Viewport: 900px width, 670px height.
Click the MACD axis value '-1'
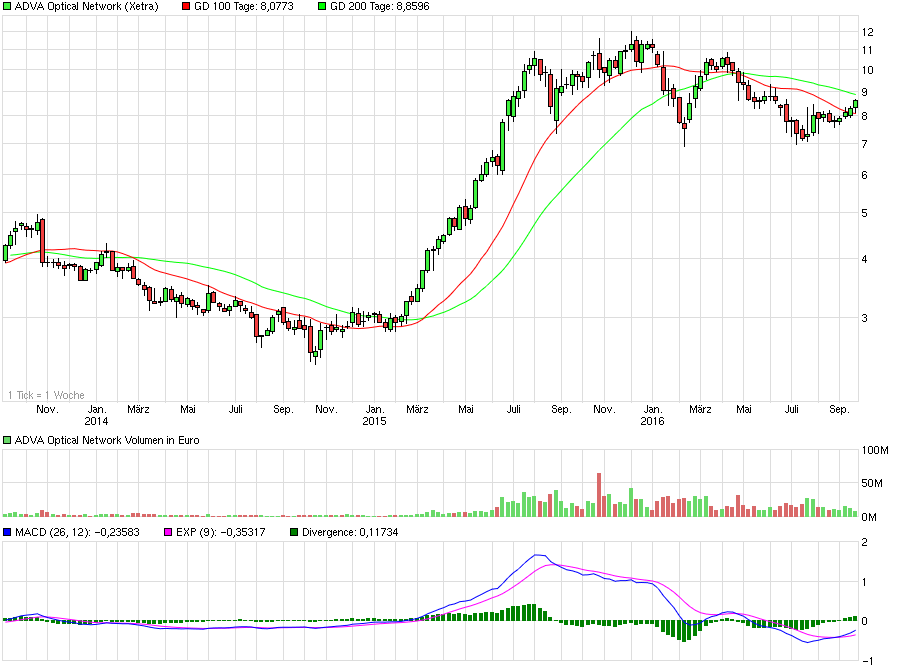pyautogui.click(x=868, y=661)
